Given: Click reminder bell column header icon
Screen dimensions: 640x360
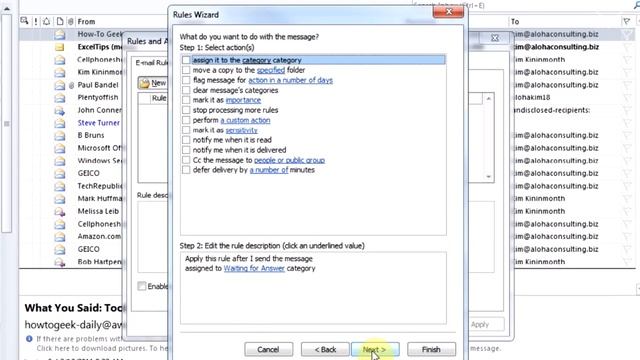Looking at the screenshot, I should tap(47, 22).
